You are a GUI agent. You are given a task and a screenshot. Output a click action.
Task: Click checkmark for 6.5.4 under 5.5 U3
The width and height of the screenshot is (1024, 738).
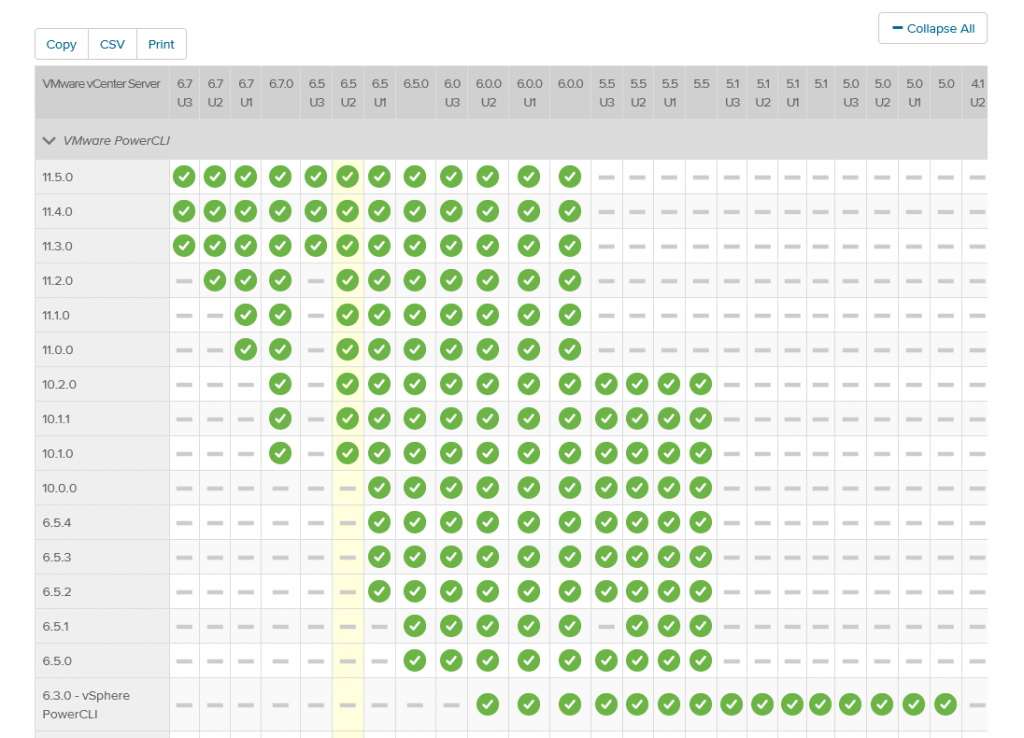[x=607, y=522]
